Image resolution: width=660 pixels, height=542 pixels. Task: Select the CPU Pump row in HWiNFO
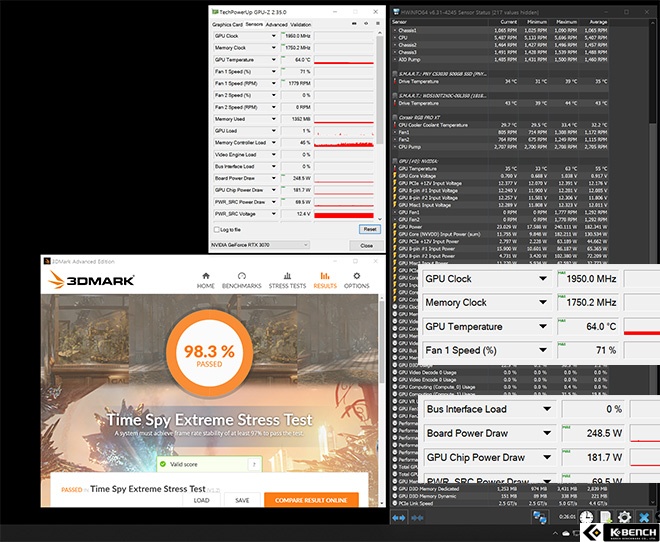tap(500, 147)
